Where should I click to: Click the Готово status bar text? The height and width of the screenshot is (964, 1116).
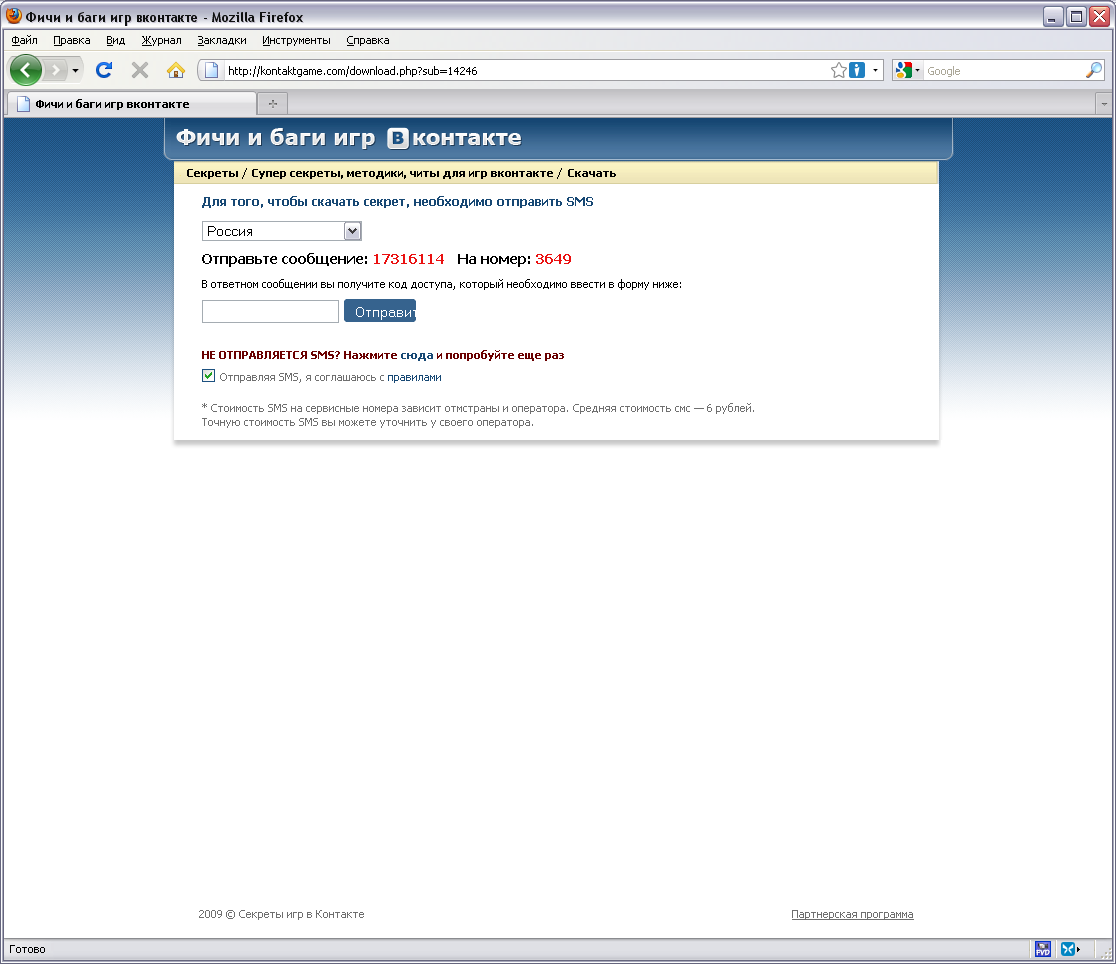point(27,949)
